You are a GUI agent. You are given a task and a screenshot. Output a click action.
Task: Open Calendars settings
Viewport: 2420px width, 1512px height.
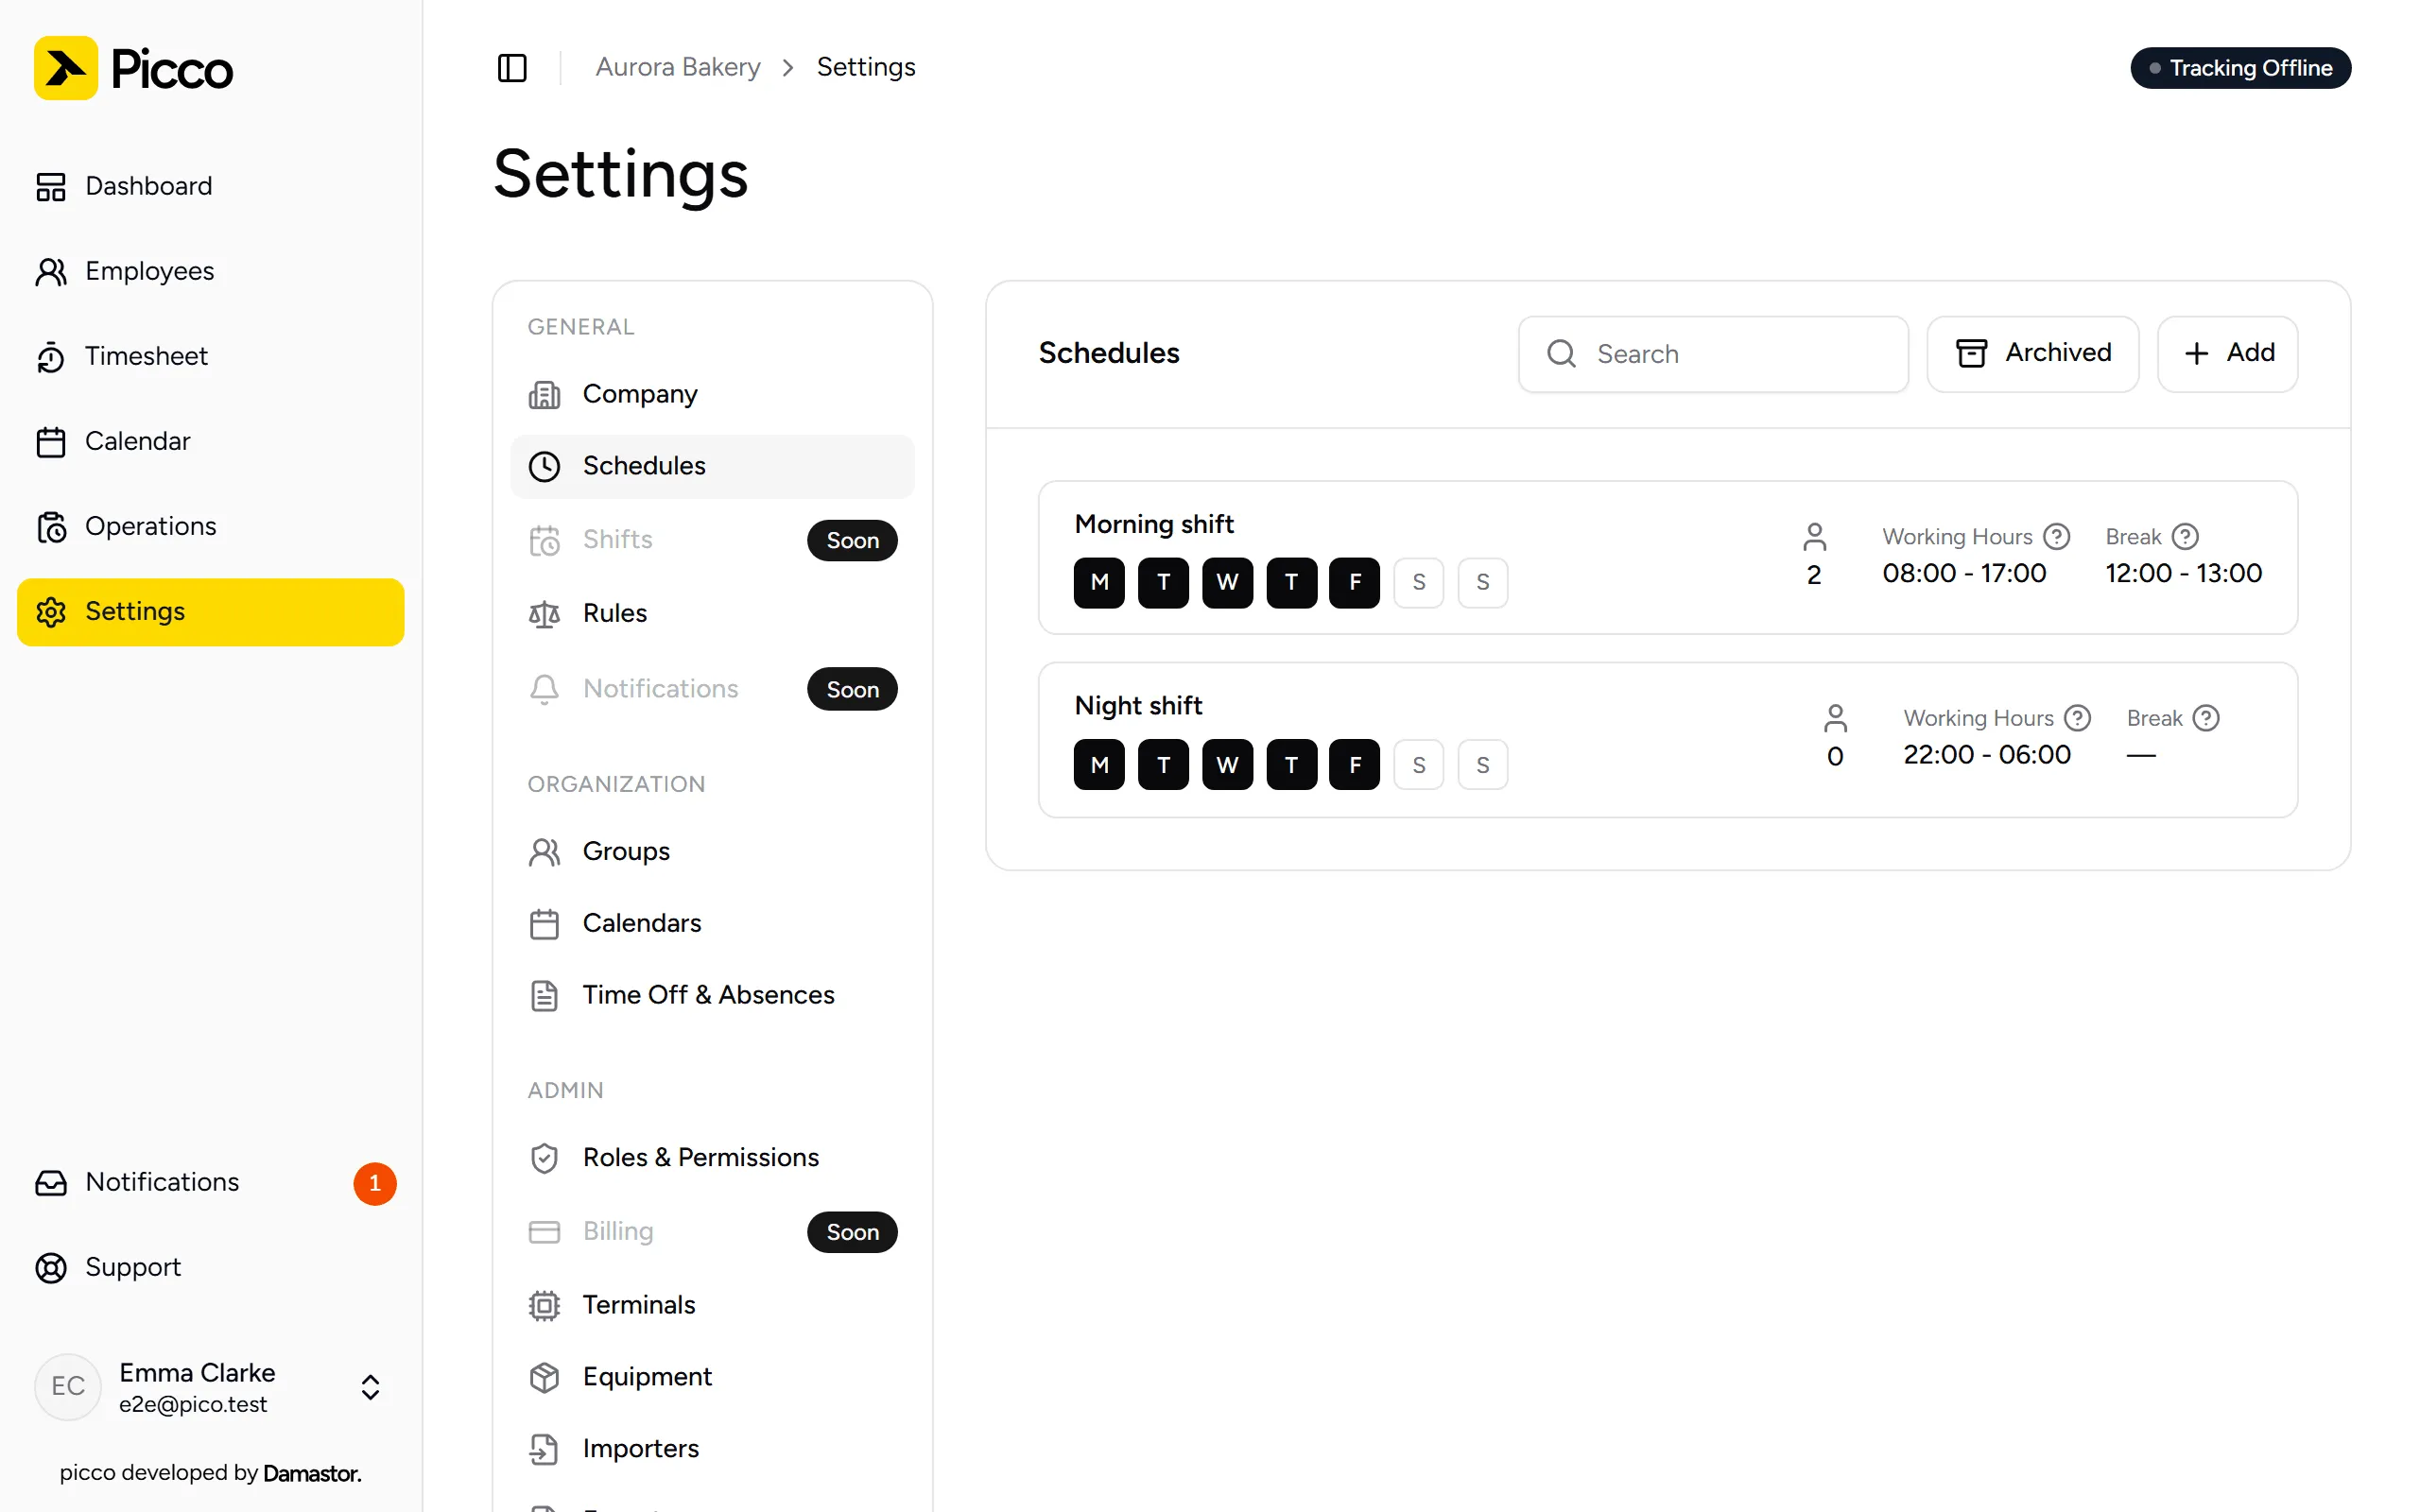tap(712, 923)
